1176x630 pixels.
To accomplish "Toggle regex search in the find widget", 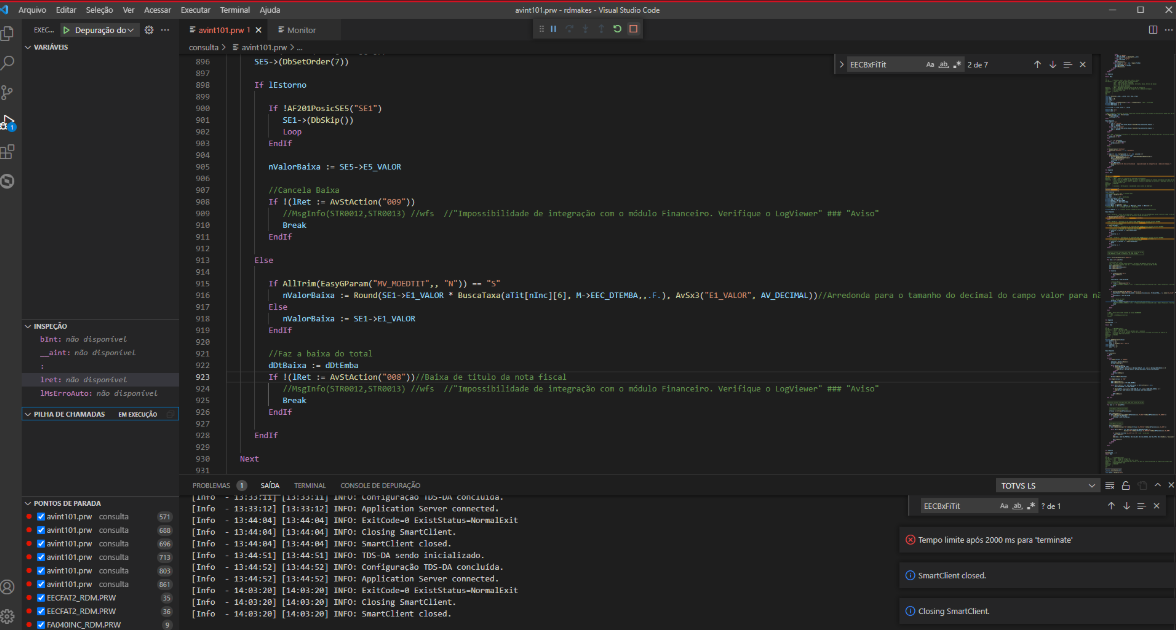I will (959, 64).
